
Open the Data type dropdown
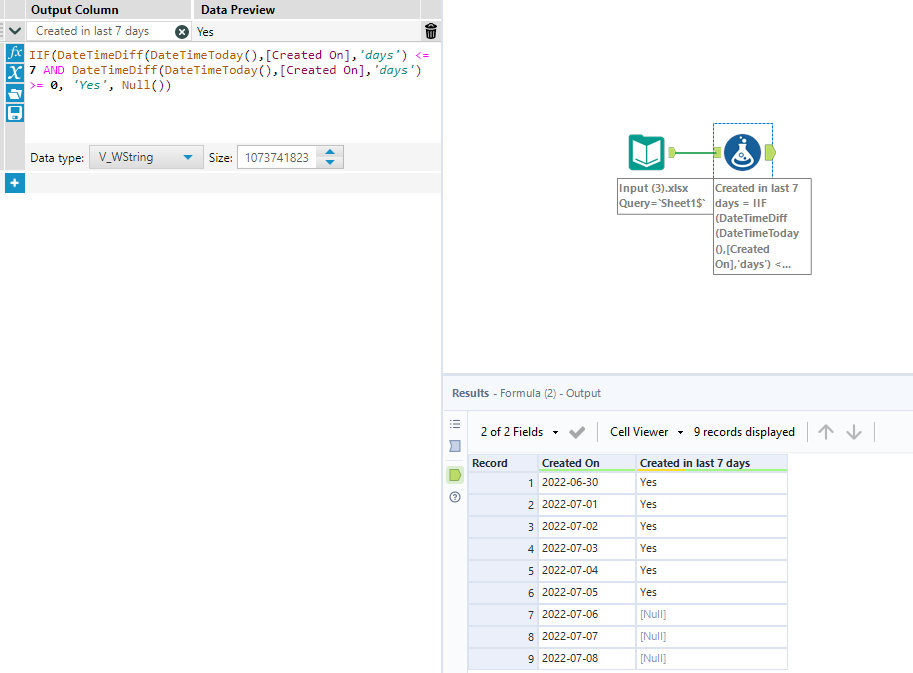pyautogui.click(x=146, y=157)
